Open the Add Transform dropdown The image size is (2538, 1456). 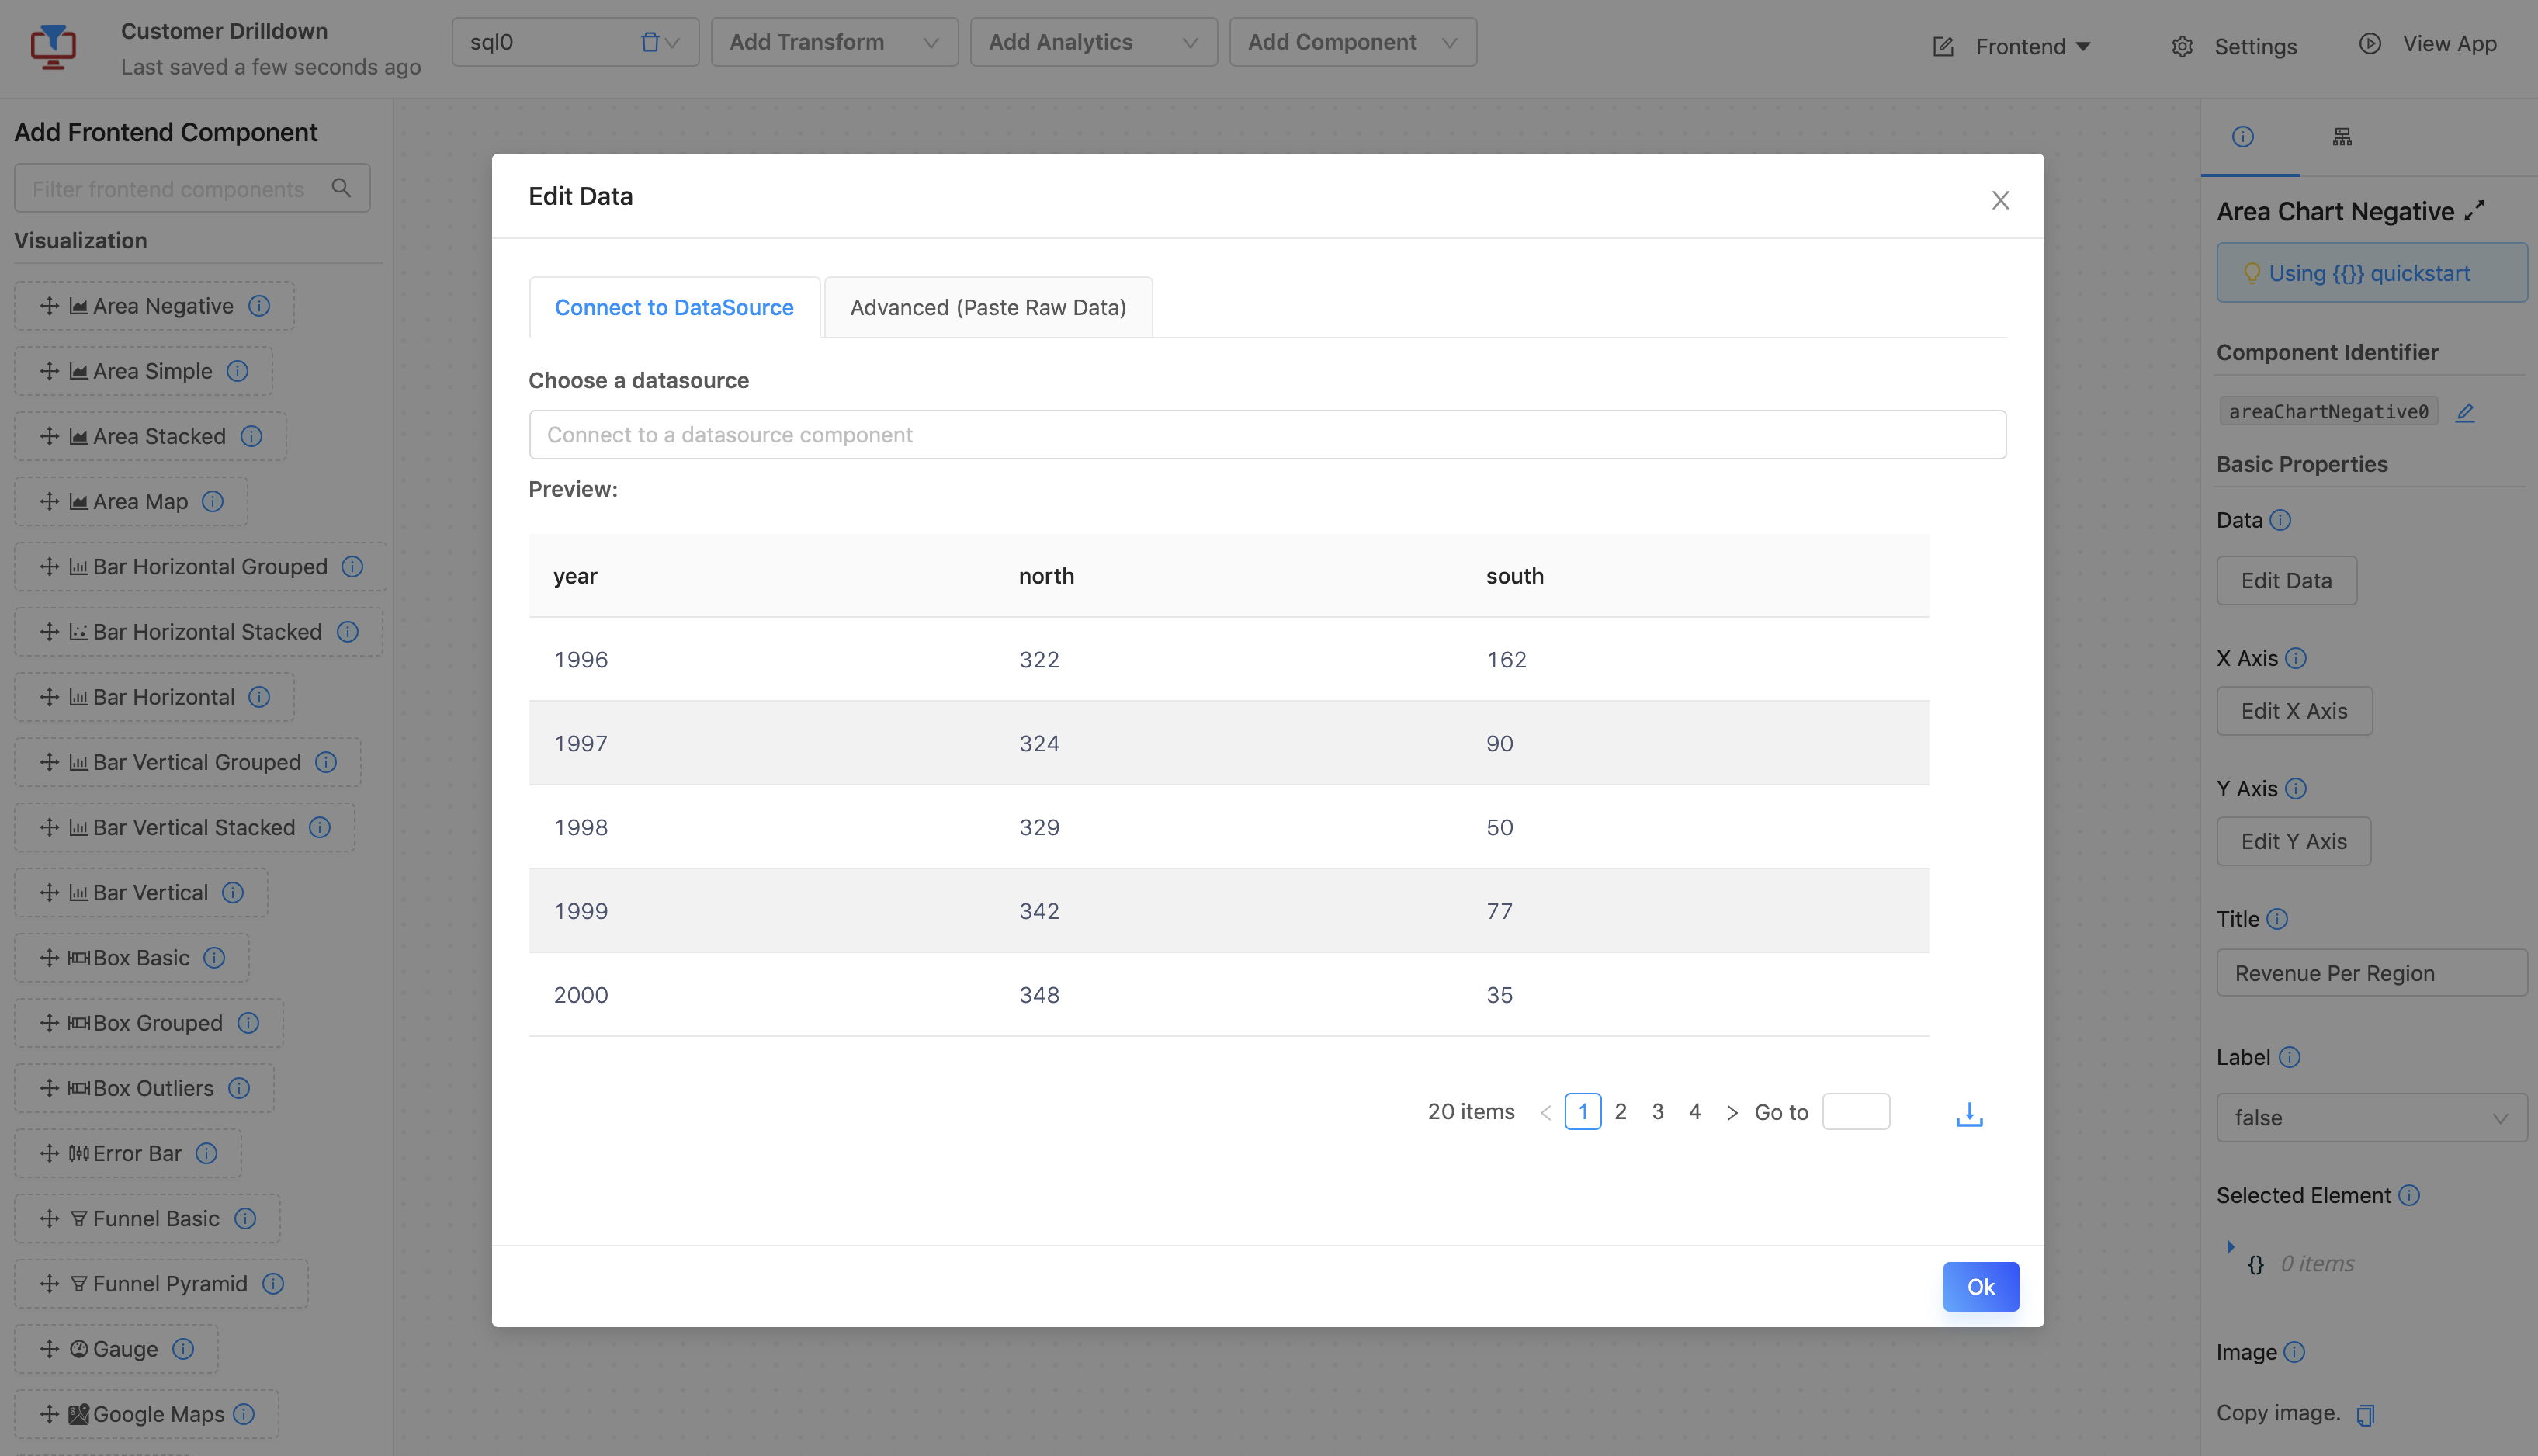(834, 42)
